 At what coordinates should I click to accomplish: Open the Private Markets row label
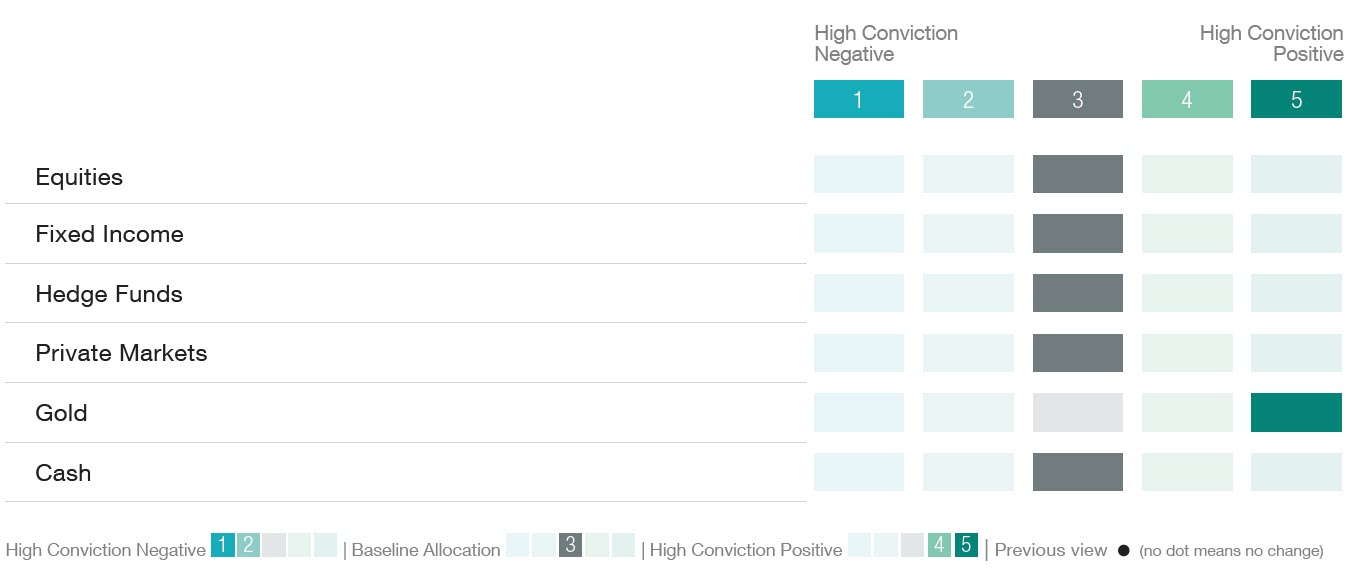click(x=121, y=353)
